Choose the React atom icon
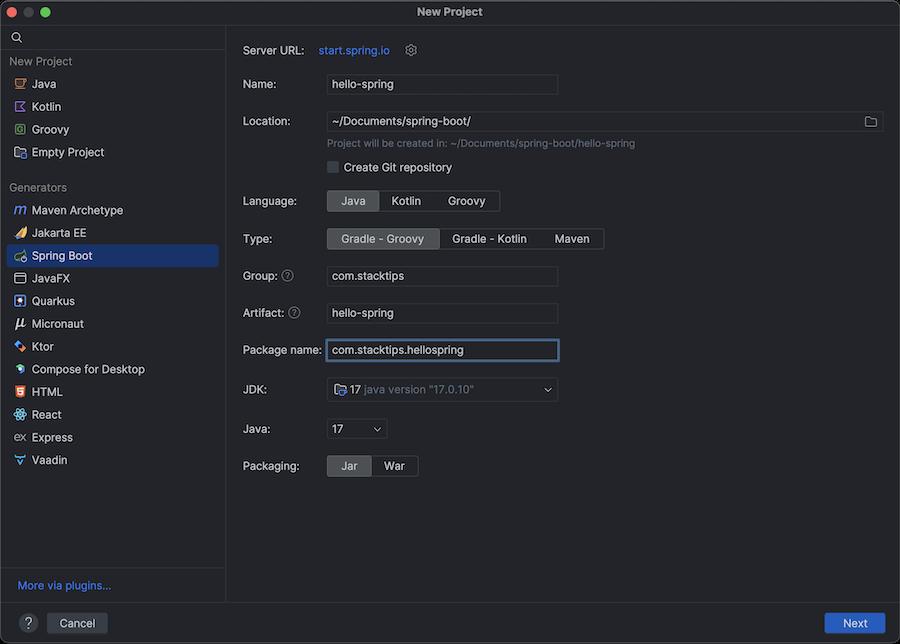 click(20, 414)
